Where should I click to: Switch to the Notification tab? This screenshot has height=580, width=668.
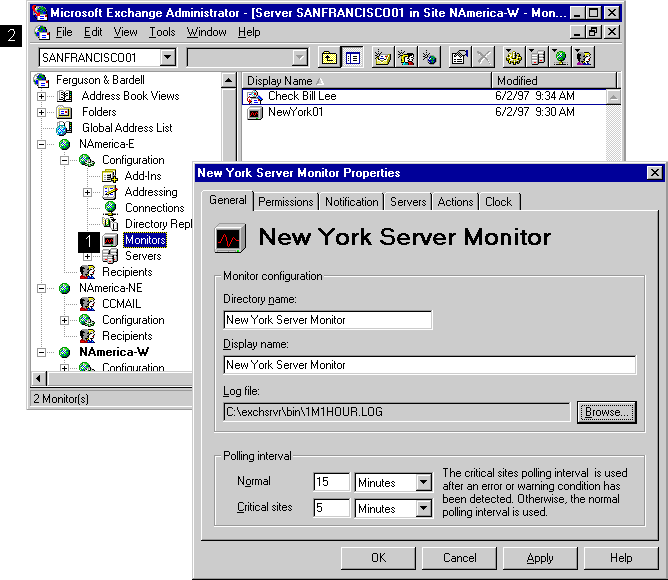pos(351,202)
